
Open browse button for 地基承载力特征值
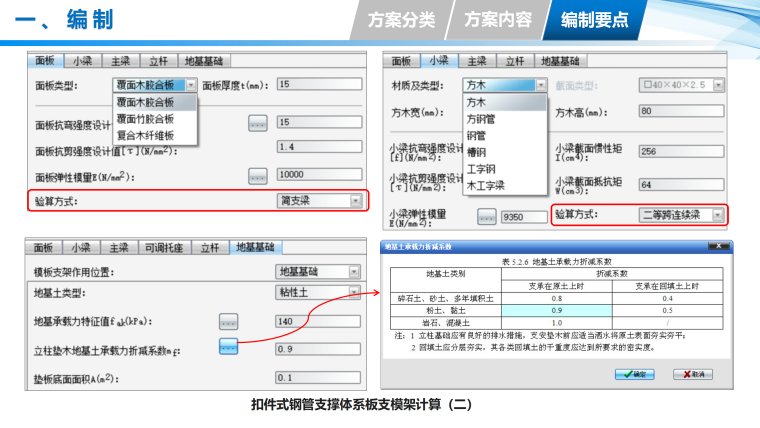(229, 321)
